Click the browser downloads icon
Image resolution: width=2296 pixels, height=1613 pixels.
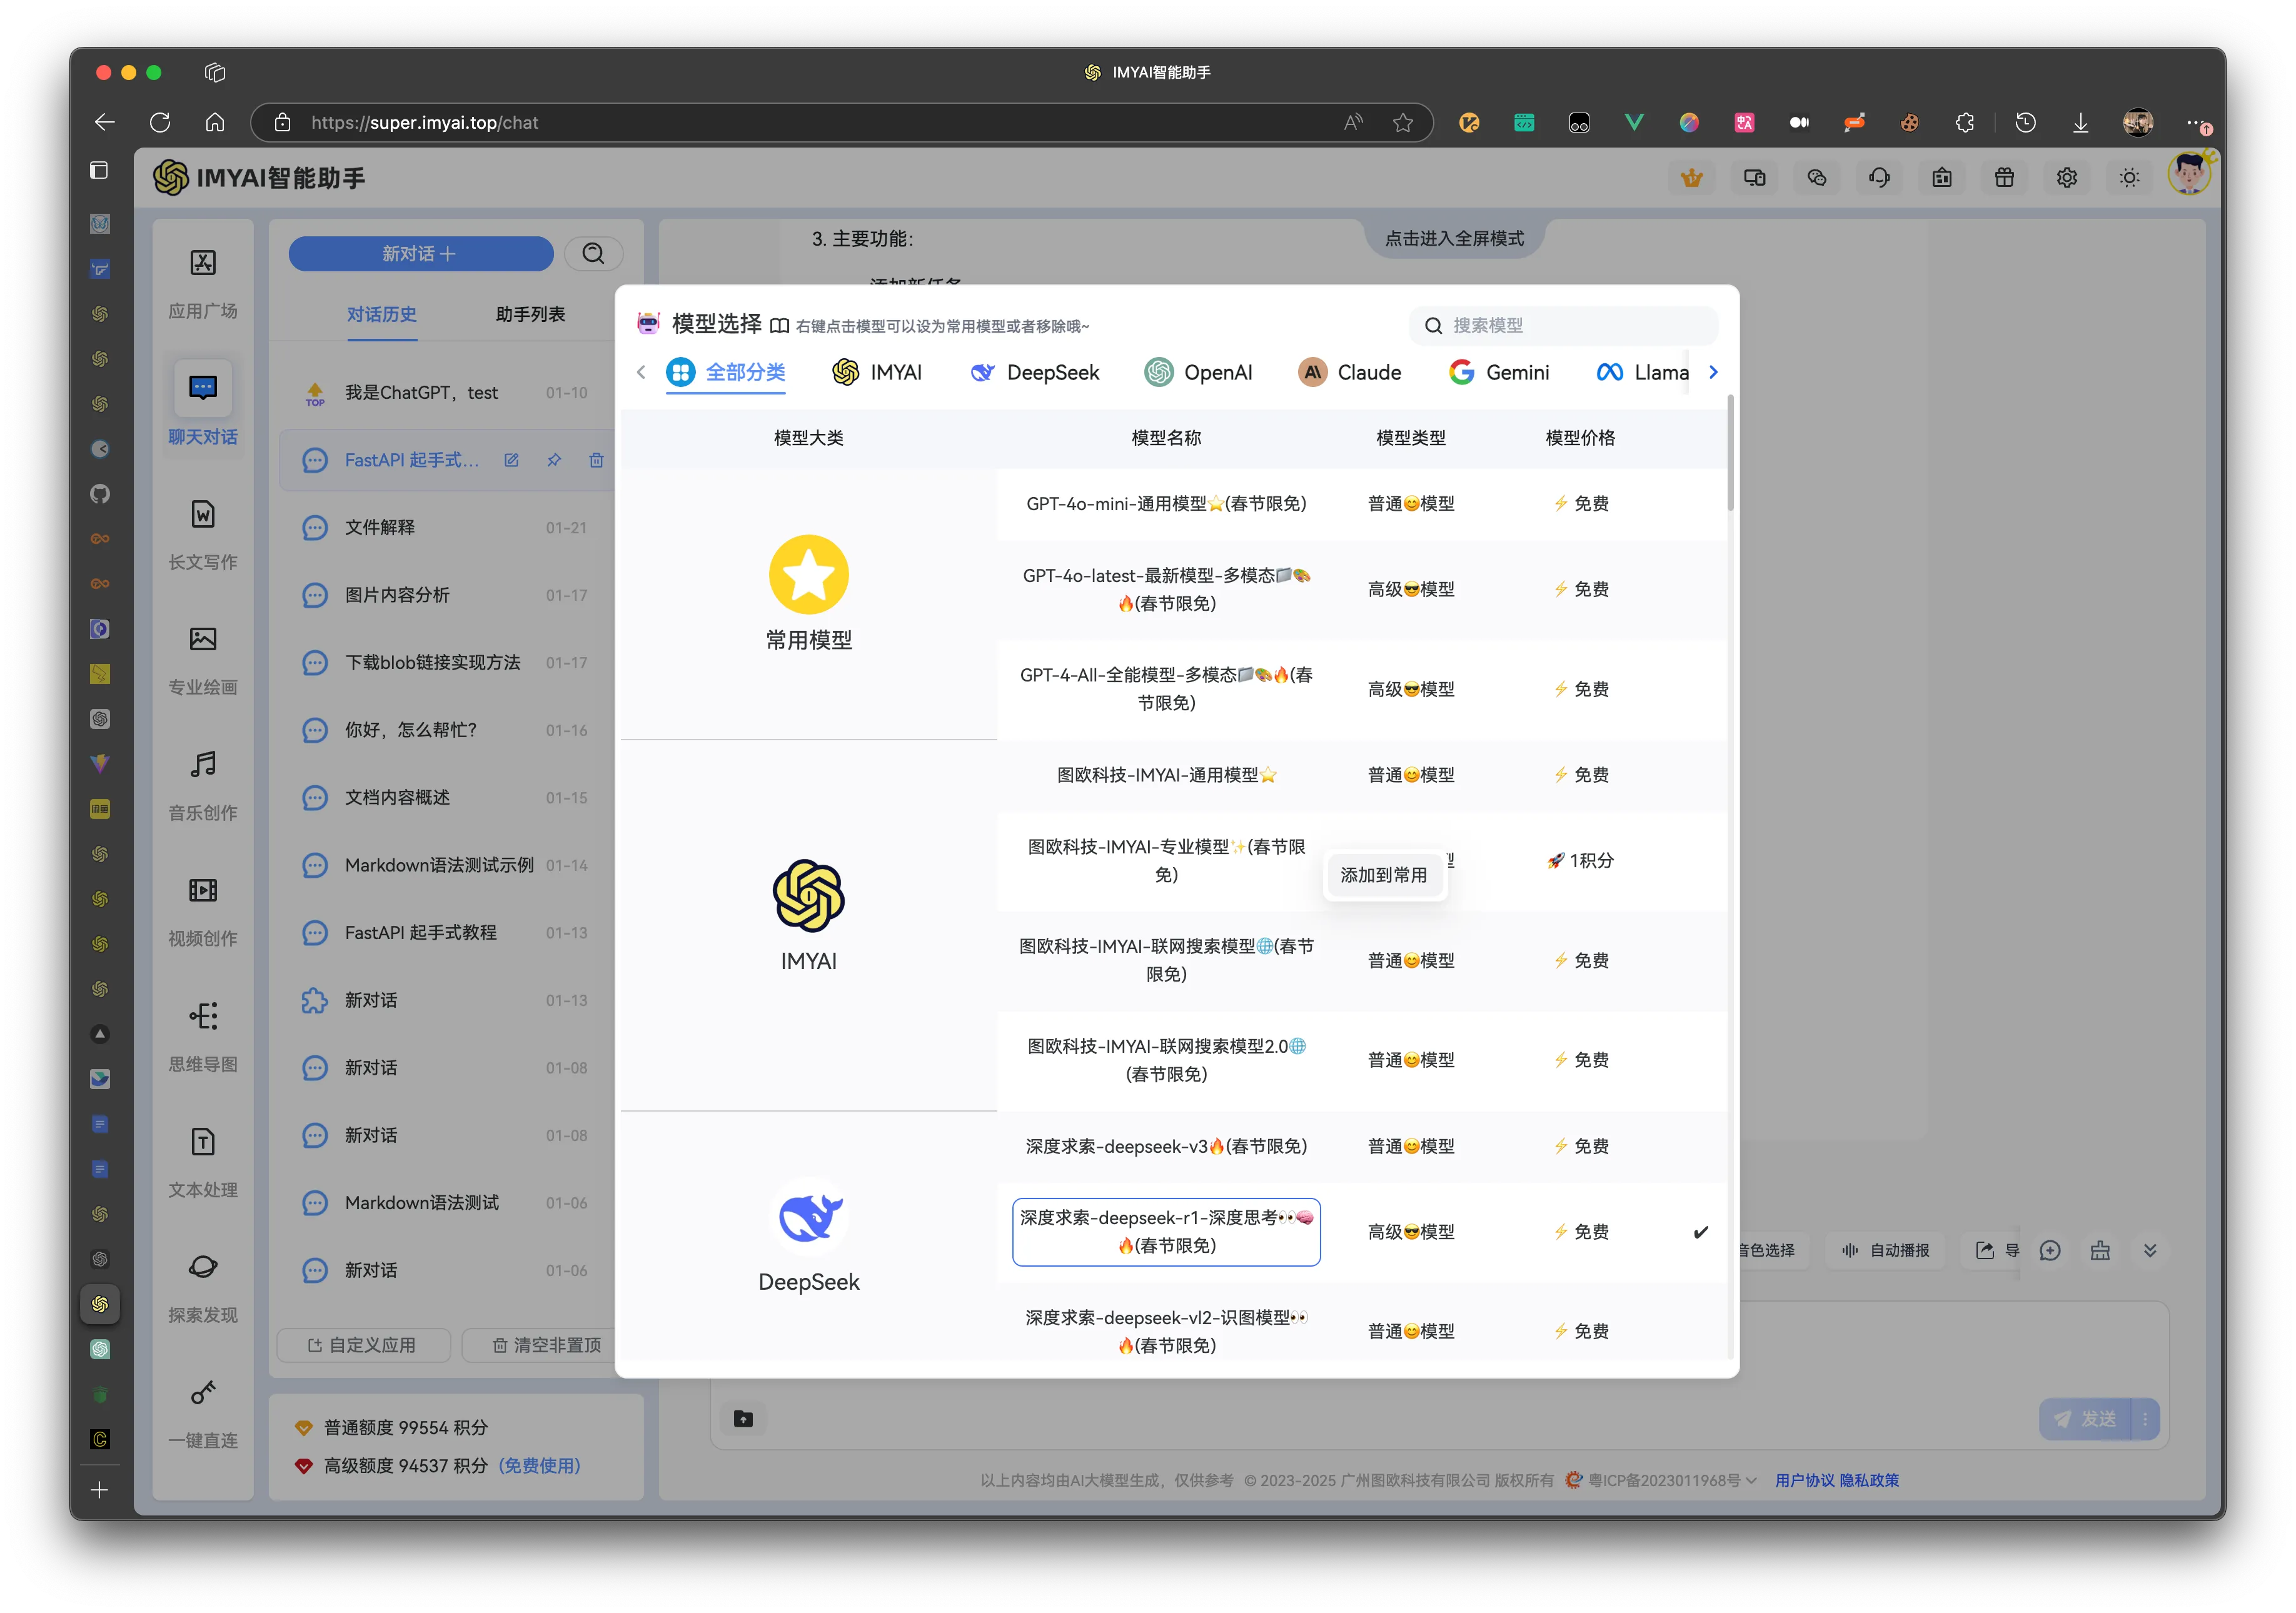[2080, 122]
